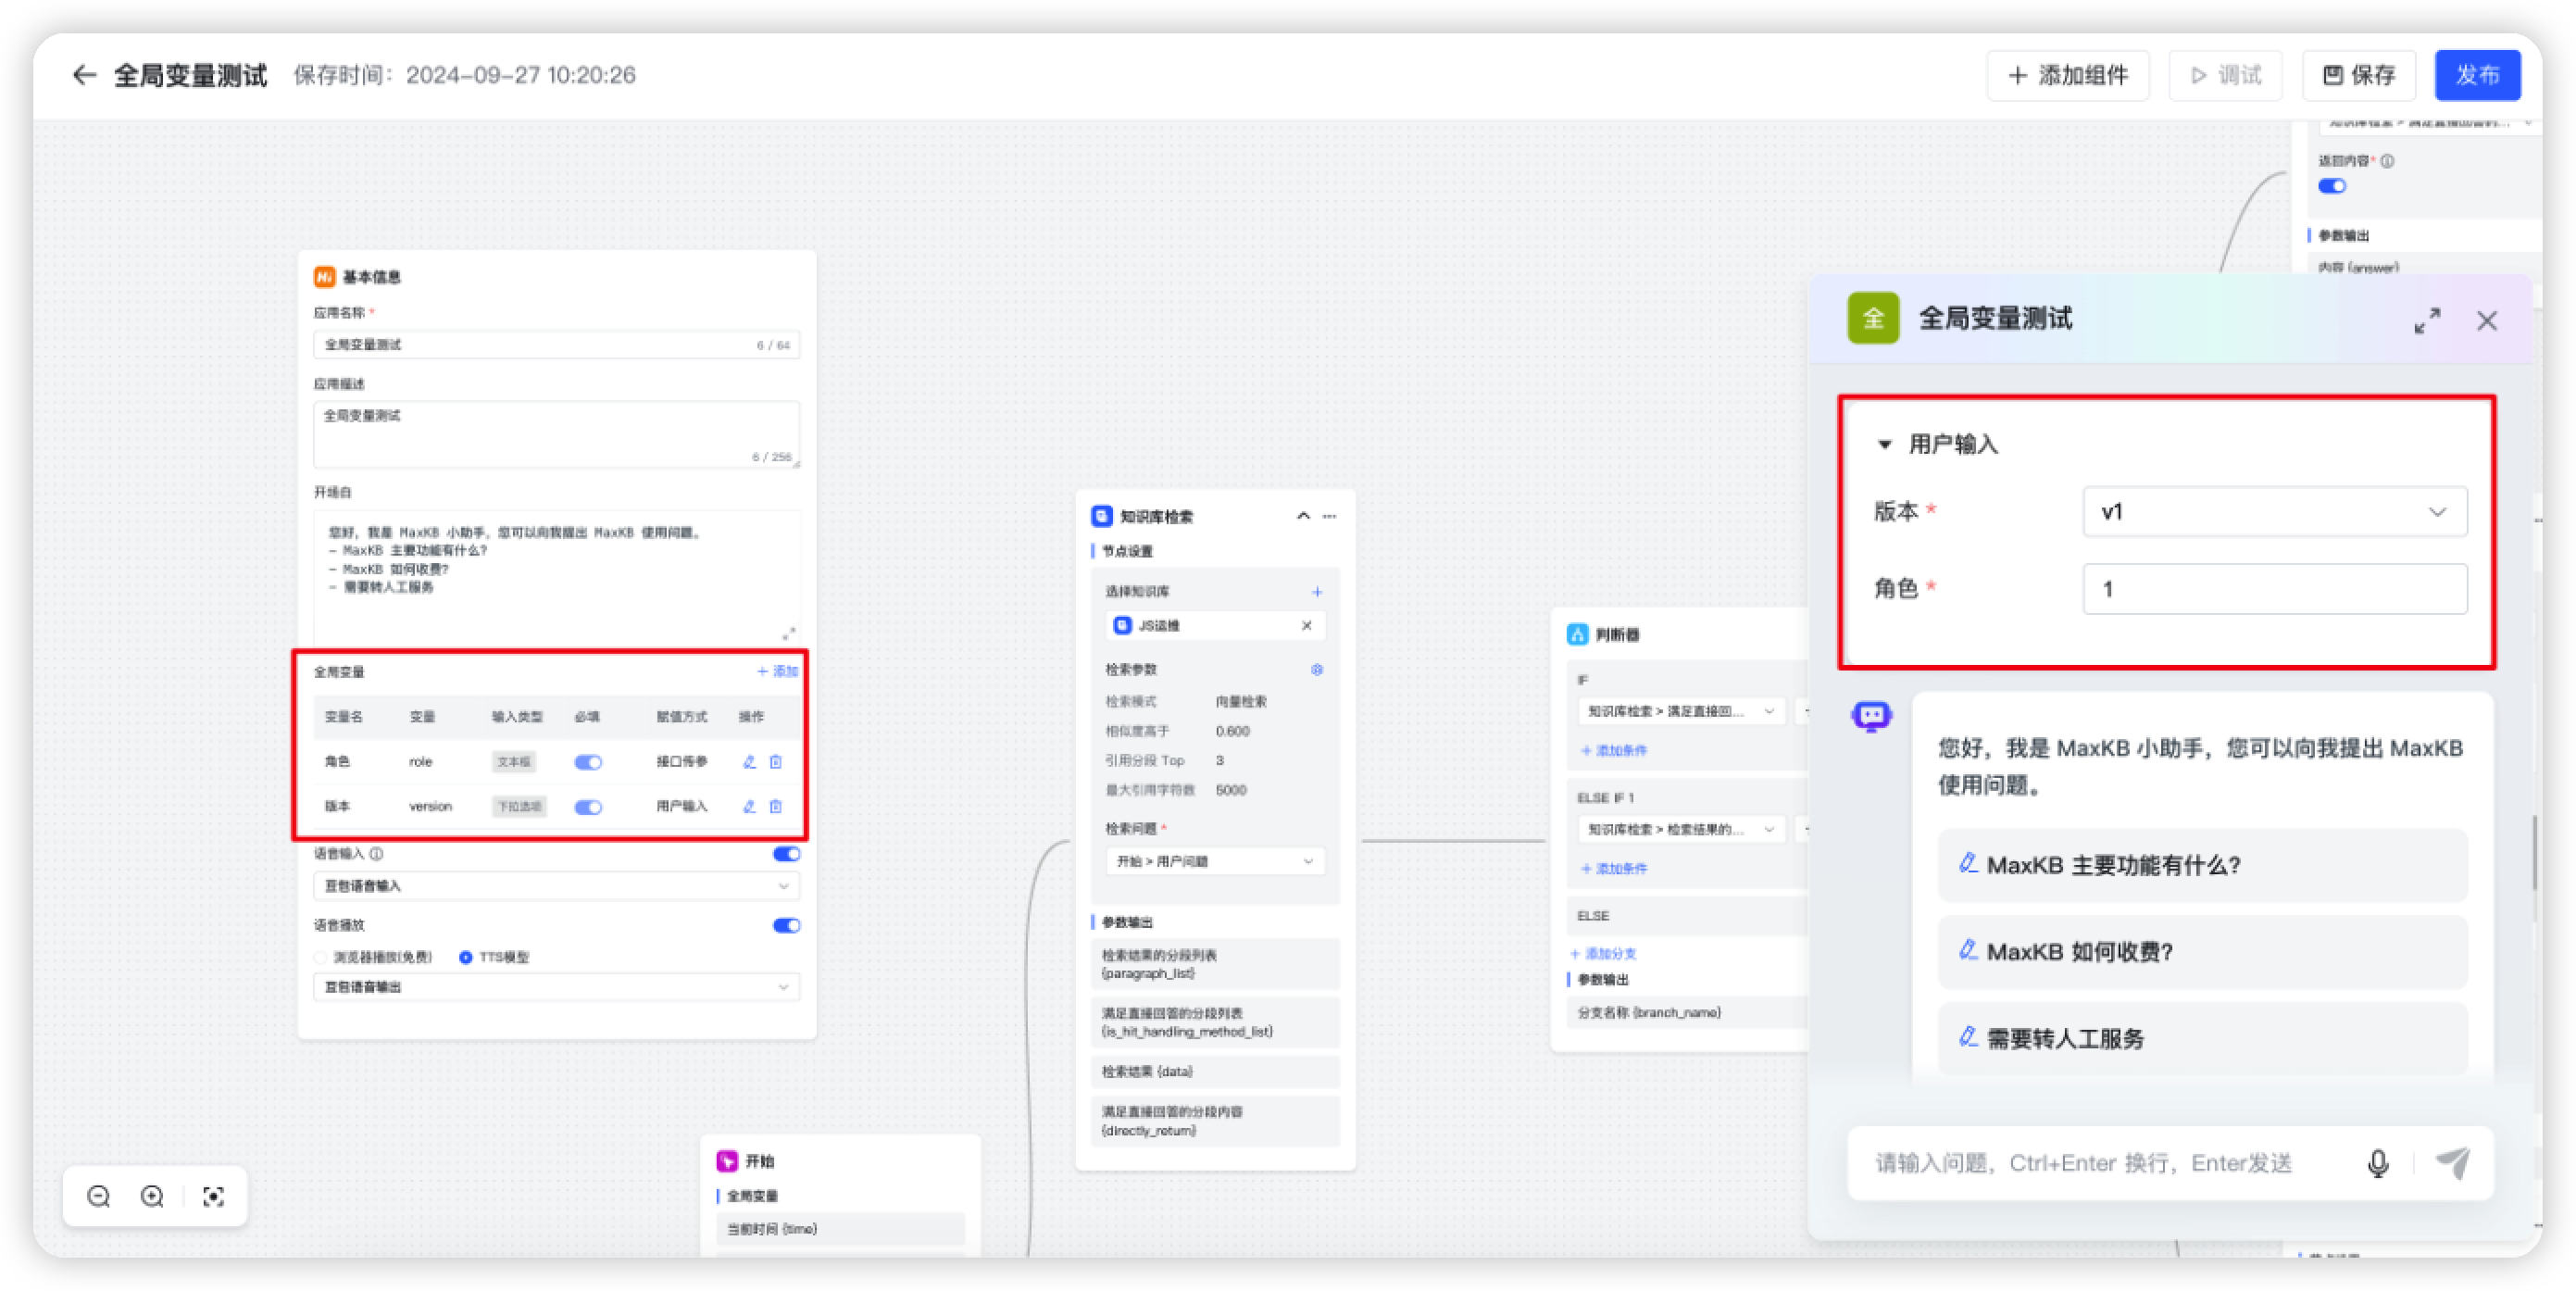Open the ELSE IF 1 condition dropdown
The width and height of the screenshot is (2576, 1291).
pyautogui.click(x=1682, y=829)
